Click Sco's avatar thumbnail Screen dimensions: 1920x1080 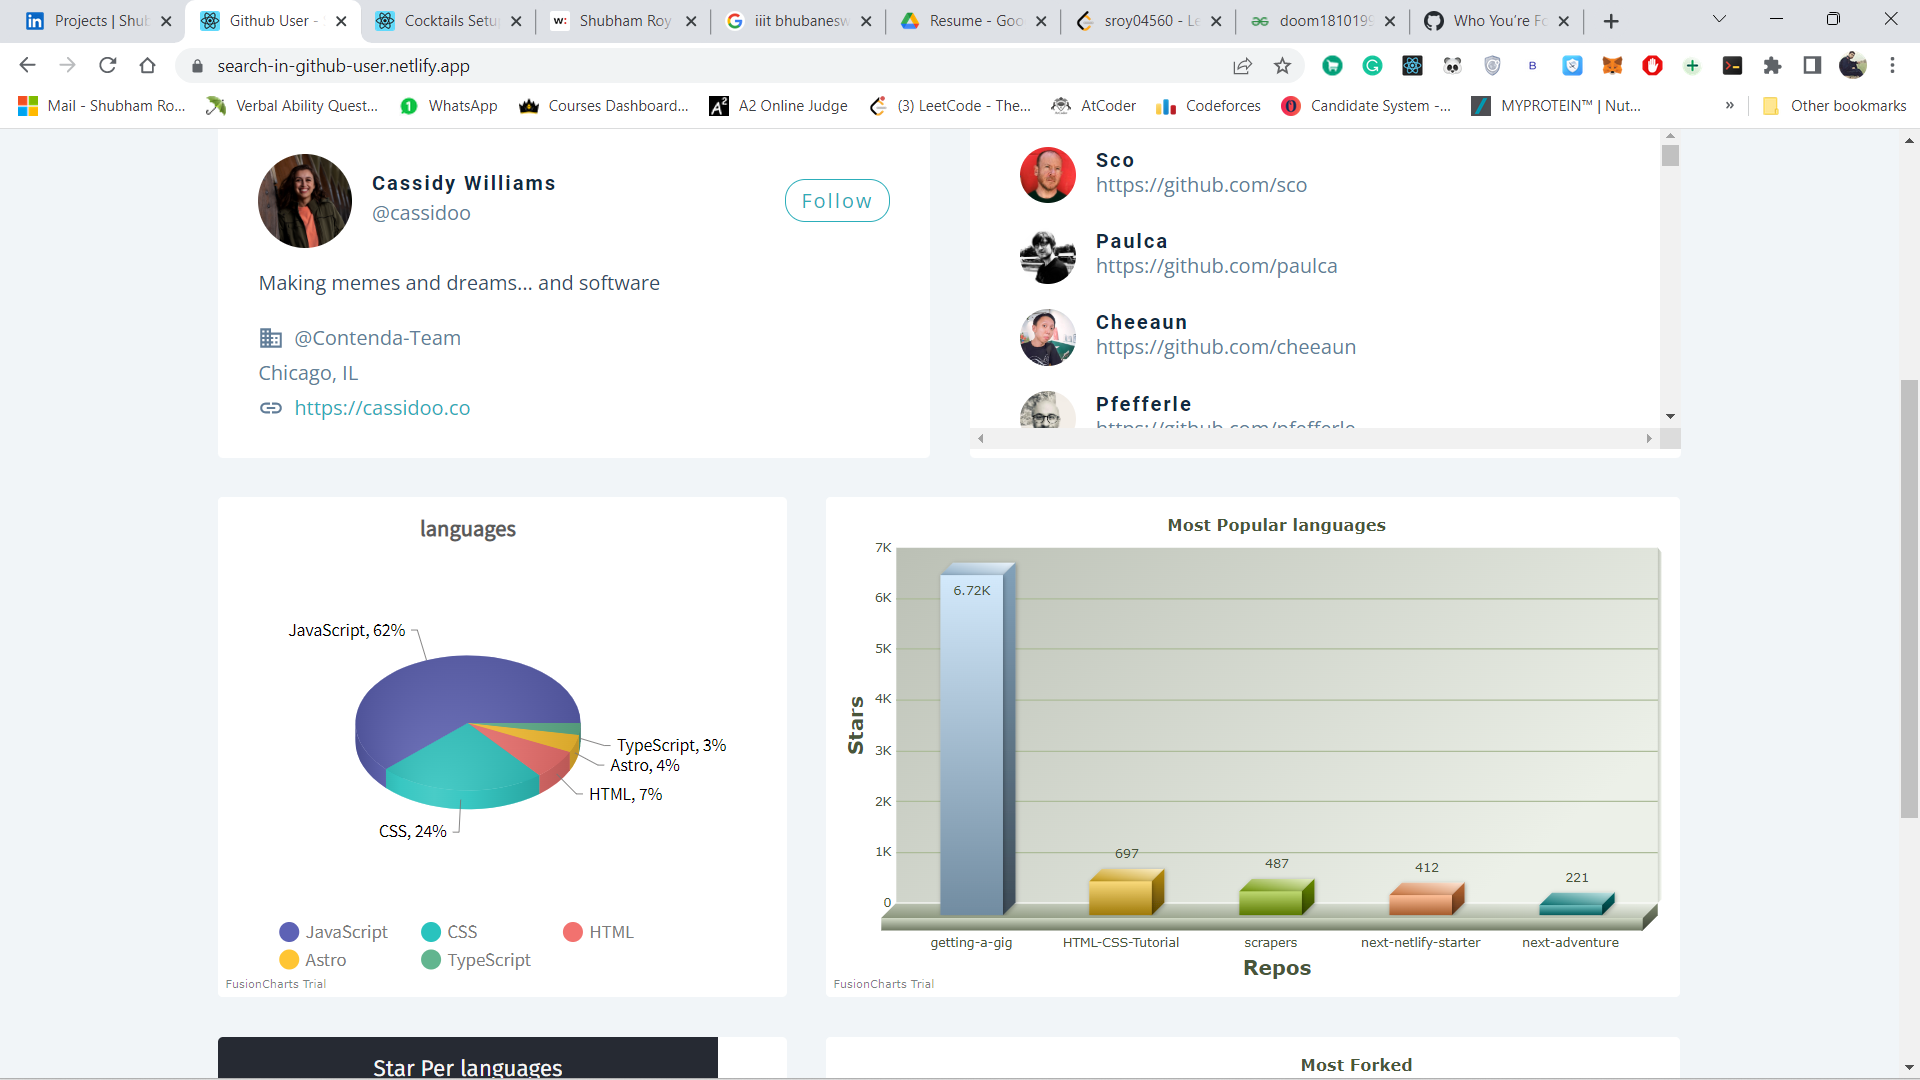point(1048,174)
